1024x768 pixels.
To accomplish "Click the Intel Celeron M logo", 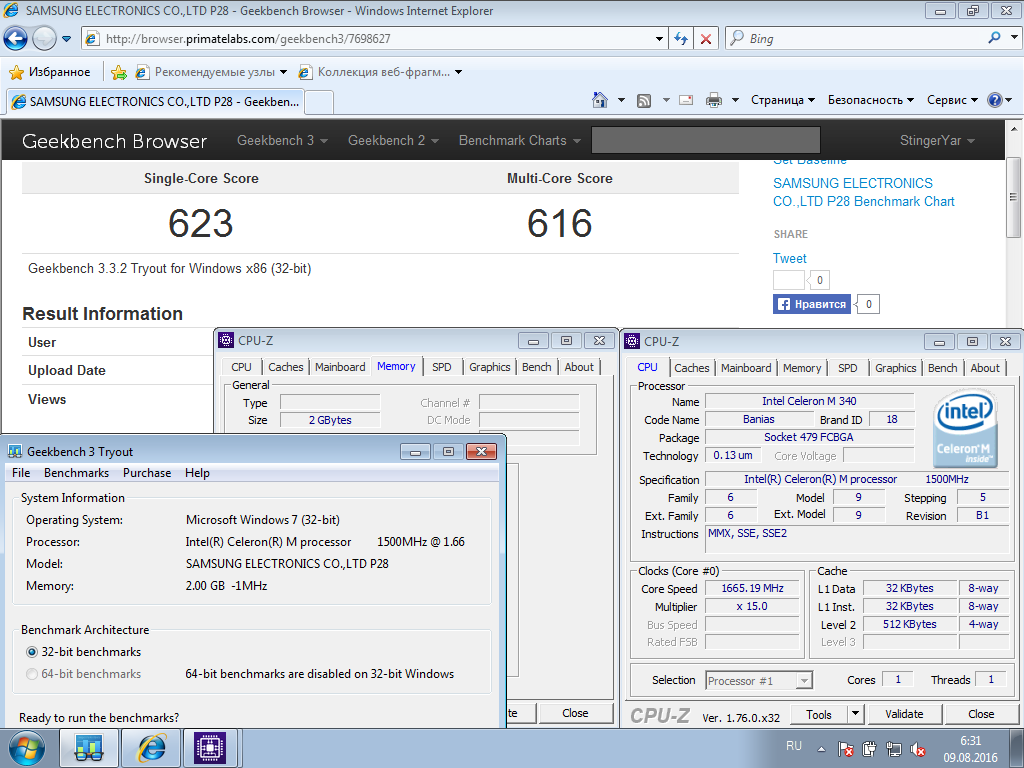I will point(965,428).
